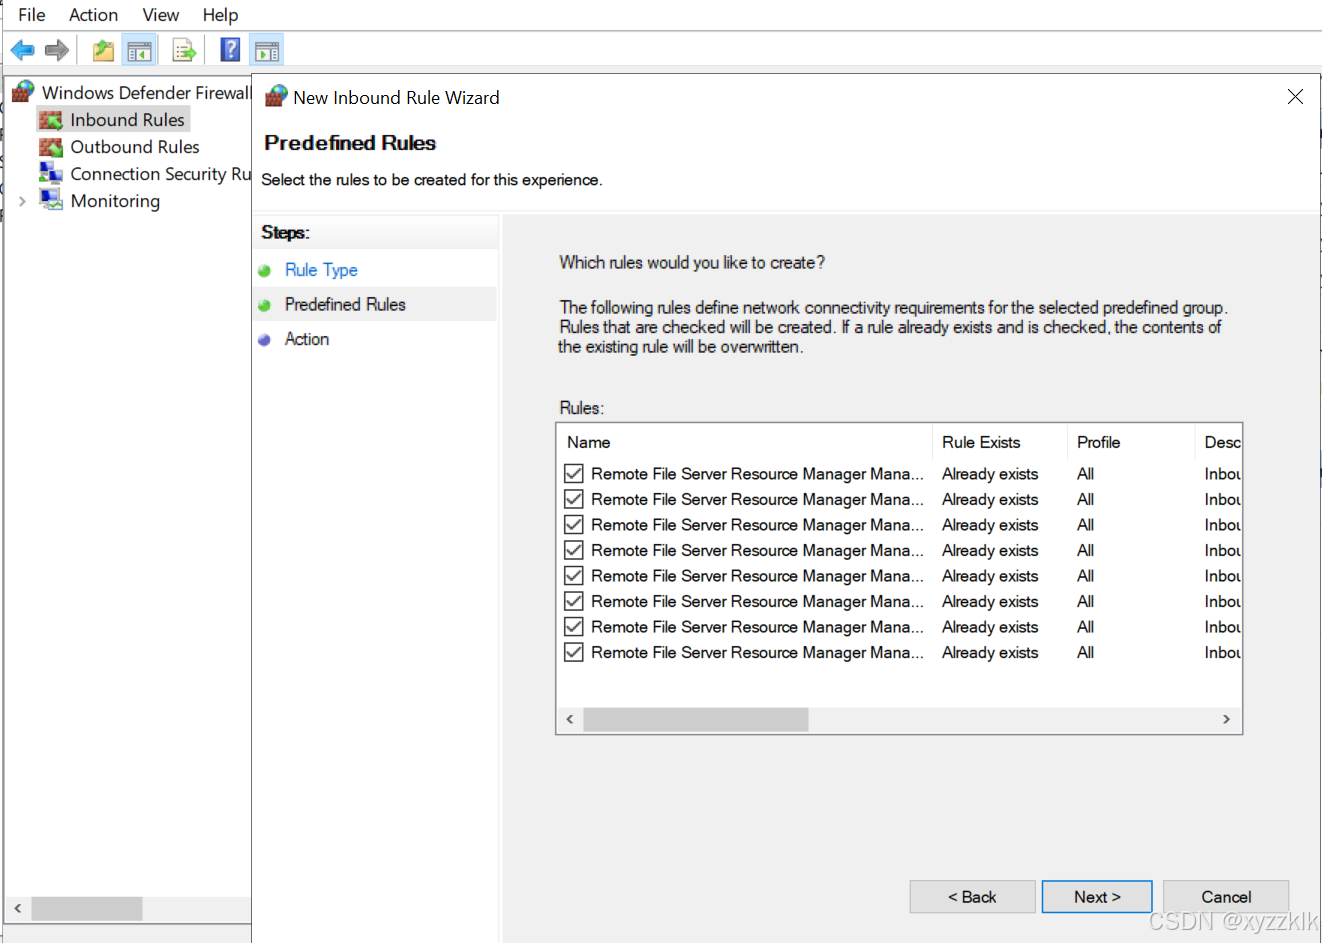Toggle the Show/Hide Action Pane icon

[267, 50]
